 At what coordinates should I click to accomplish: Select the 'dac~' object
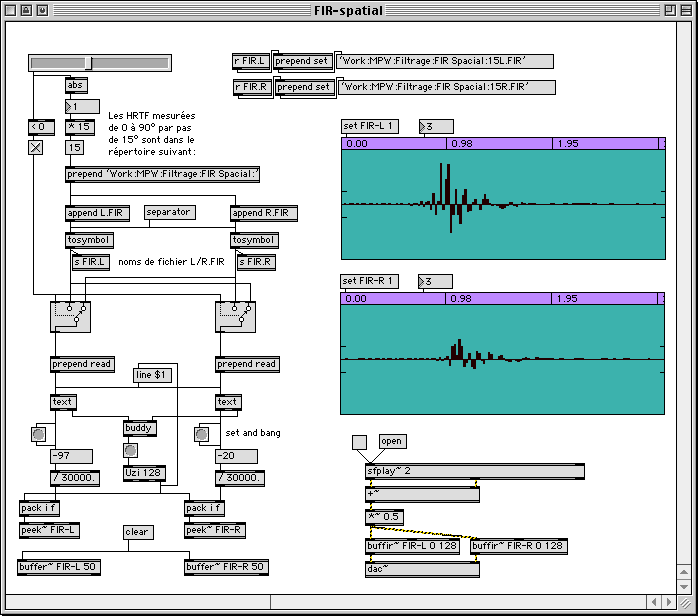click(422, 569)
